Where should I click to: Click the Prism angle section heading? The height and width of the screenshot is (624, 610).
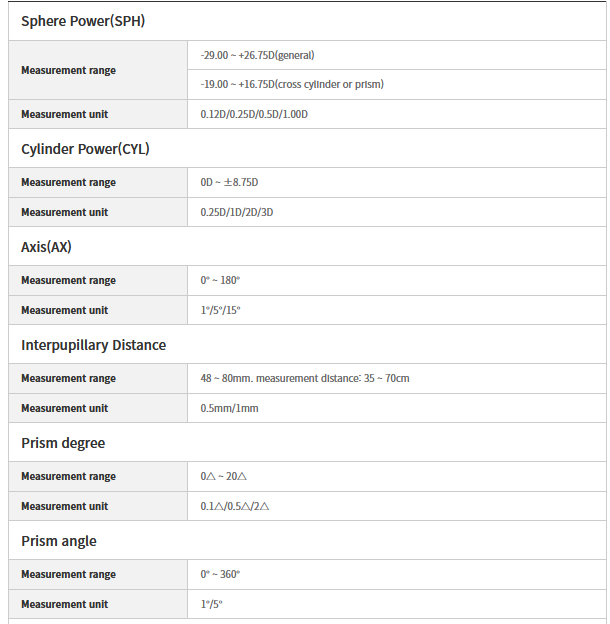[x=59, y=541]
